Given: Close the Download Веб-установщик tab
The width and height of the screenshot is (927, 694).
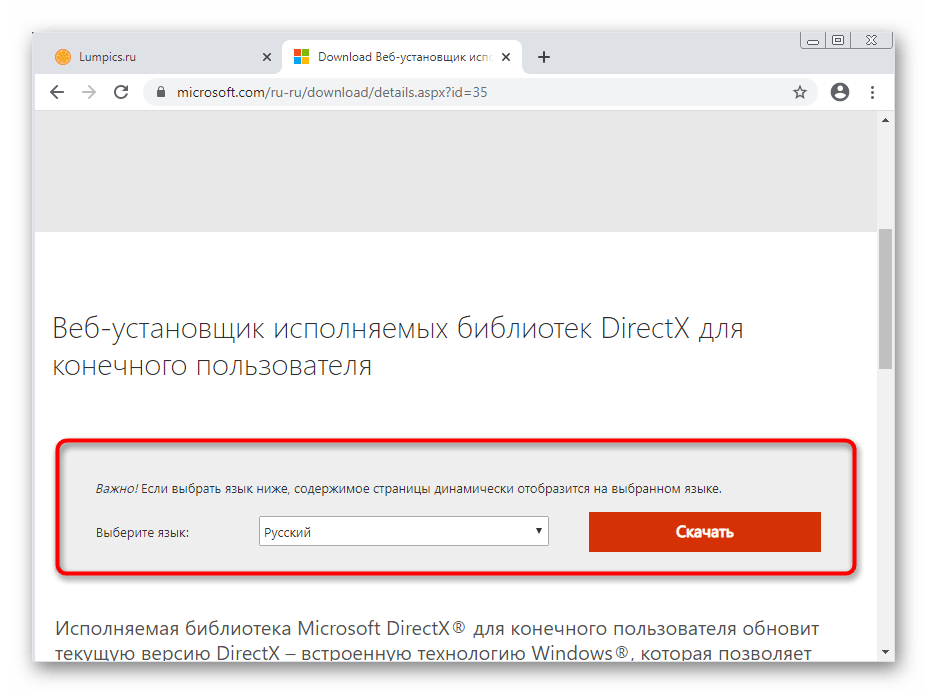Looking at the screenshot, I should 506,57.
